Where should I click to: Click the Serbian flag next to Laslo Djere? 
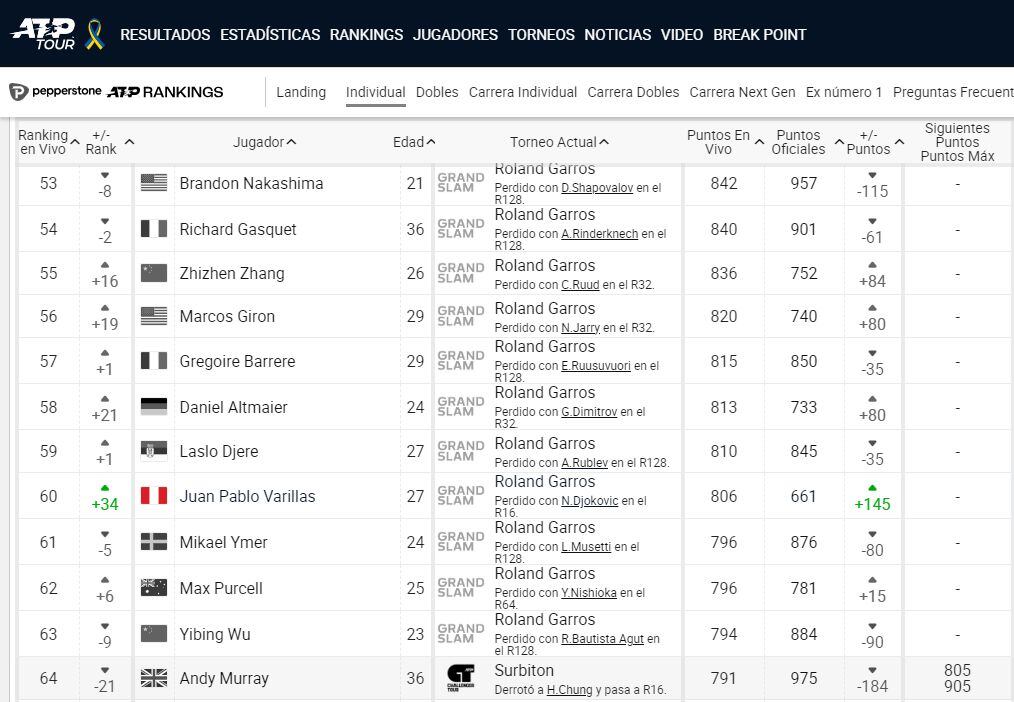[x=153, y=451]
